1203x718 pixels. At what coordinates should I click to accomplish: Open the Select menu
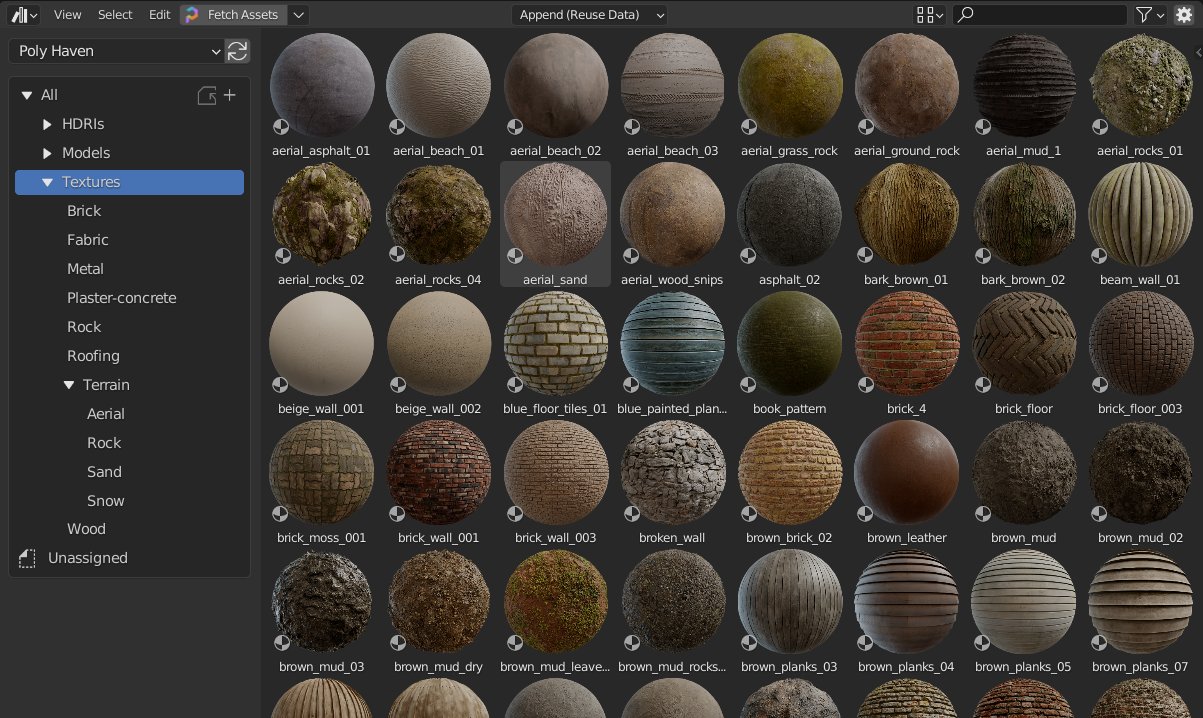point(115,15)
